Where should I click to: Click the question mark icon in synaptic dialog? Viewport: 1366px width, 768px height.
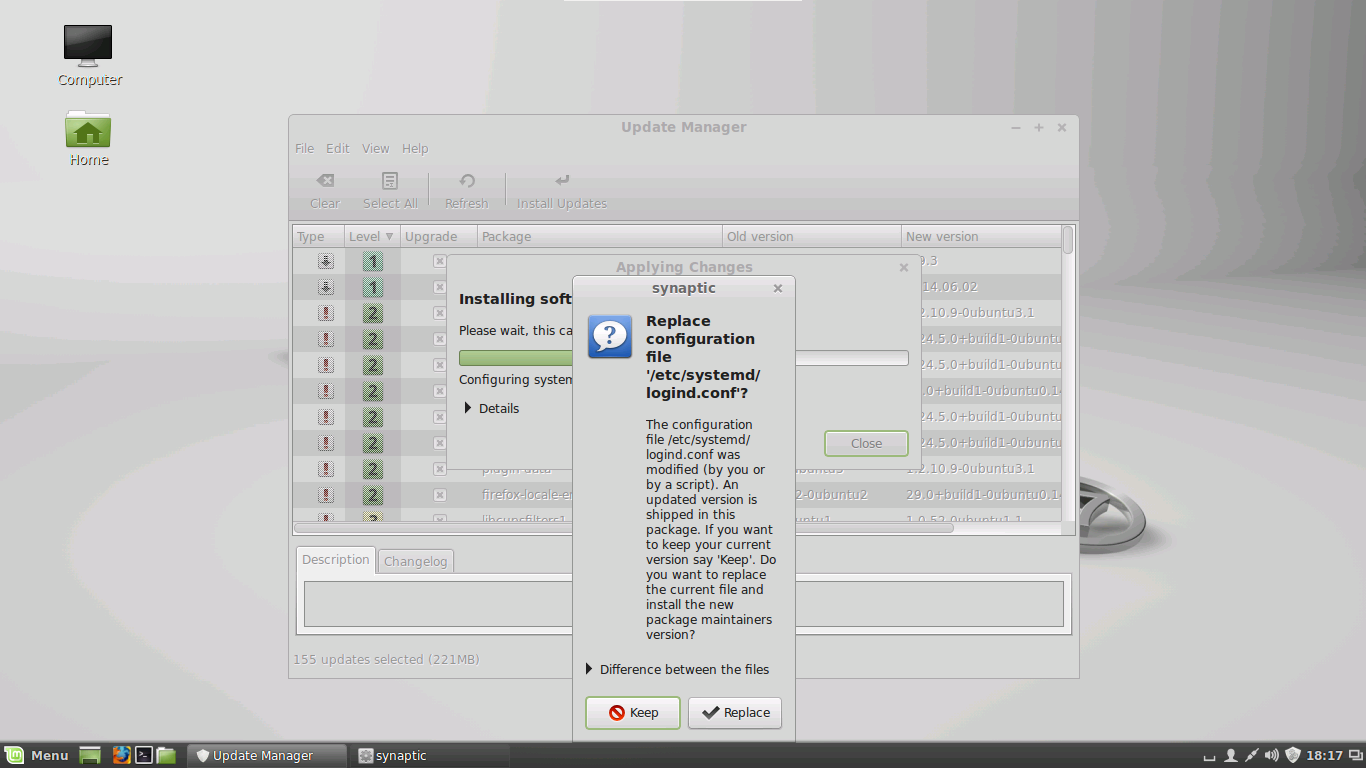(609, 336)
